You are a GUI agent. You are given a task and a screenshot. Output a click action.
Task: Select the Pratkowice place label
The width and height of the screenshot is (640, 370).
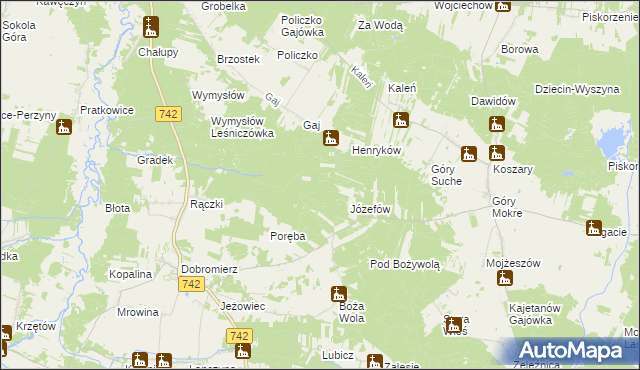tap(107, 110)
